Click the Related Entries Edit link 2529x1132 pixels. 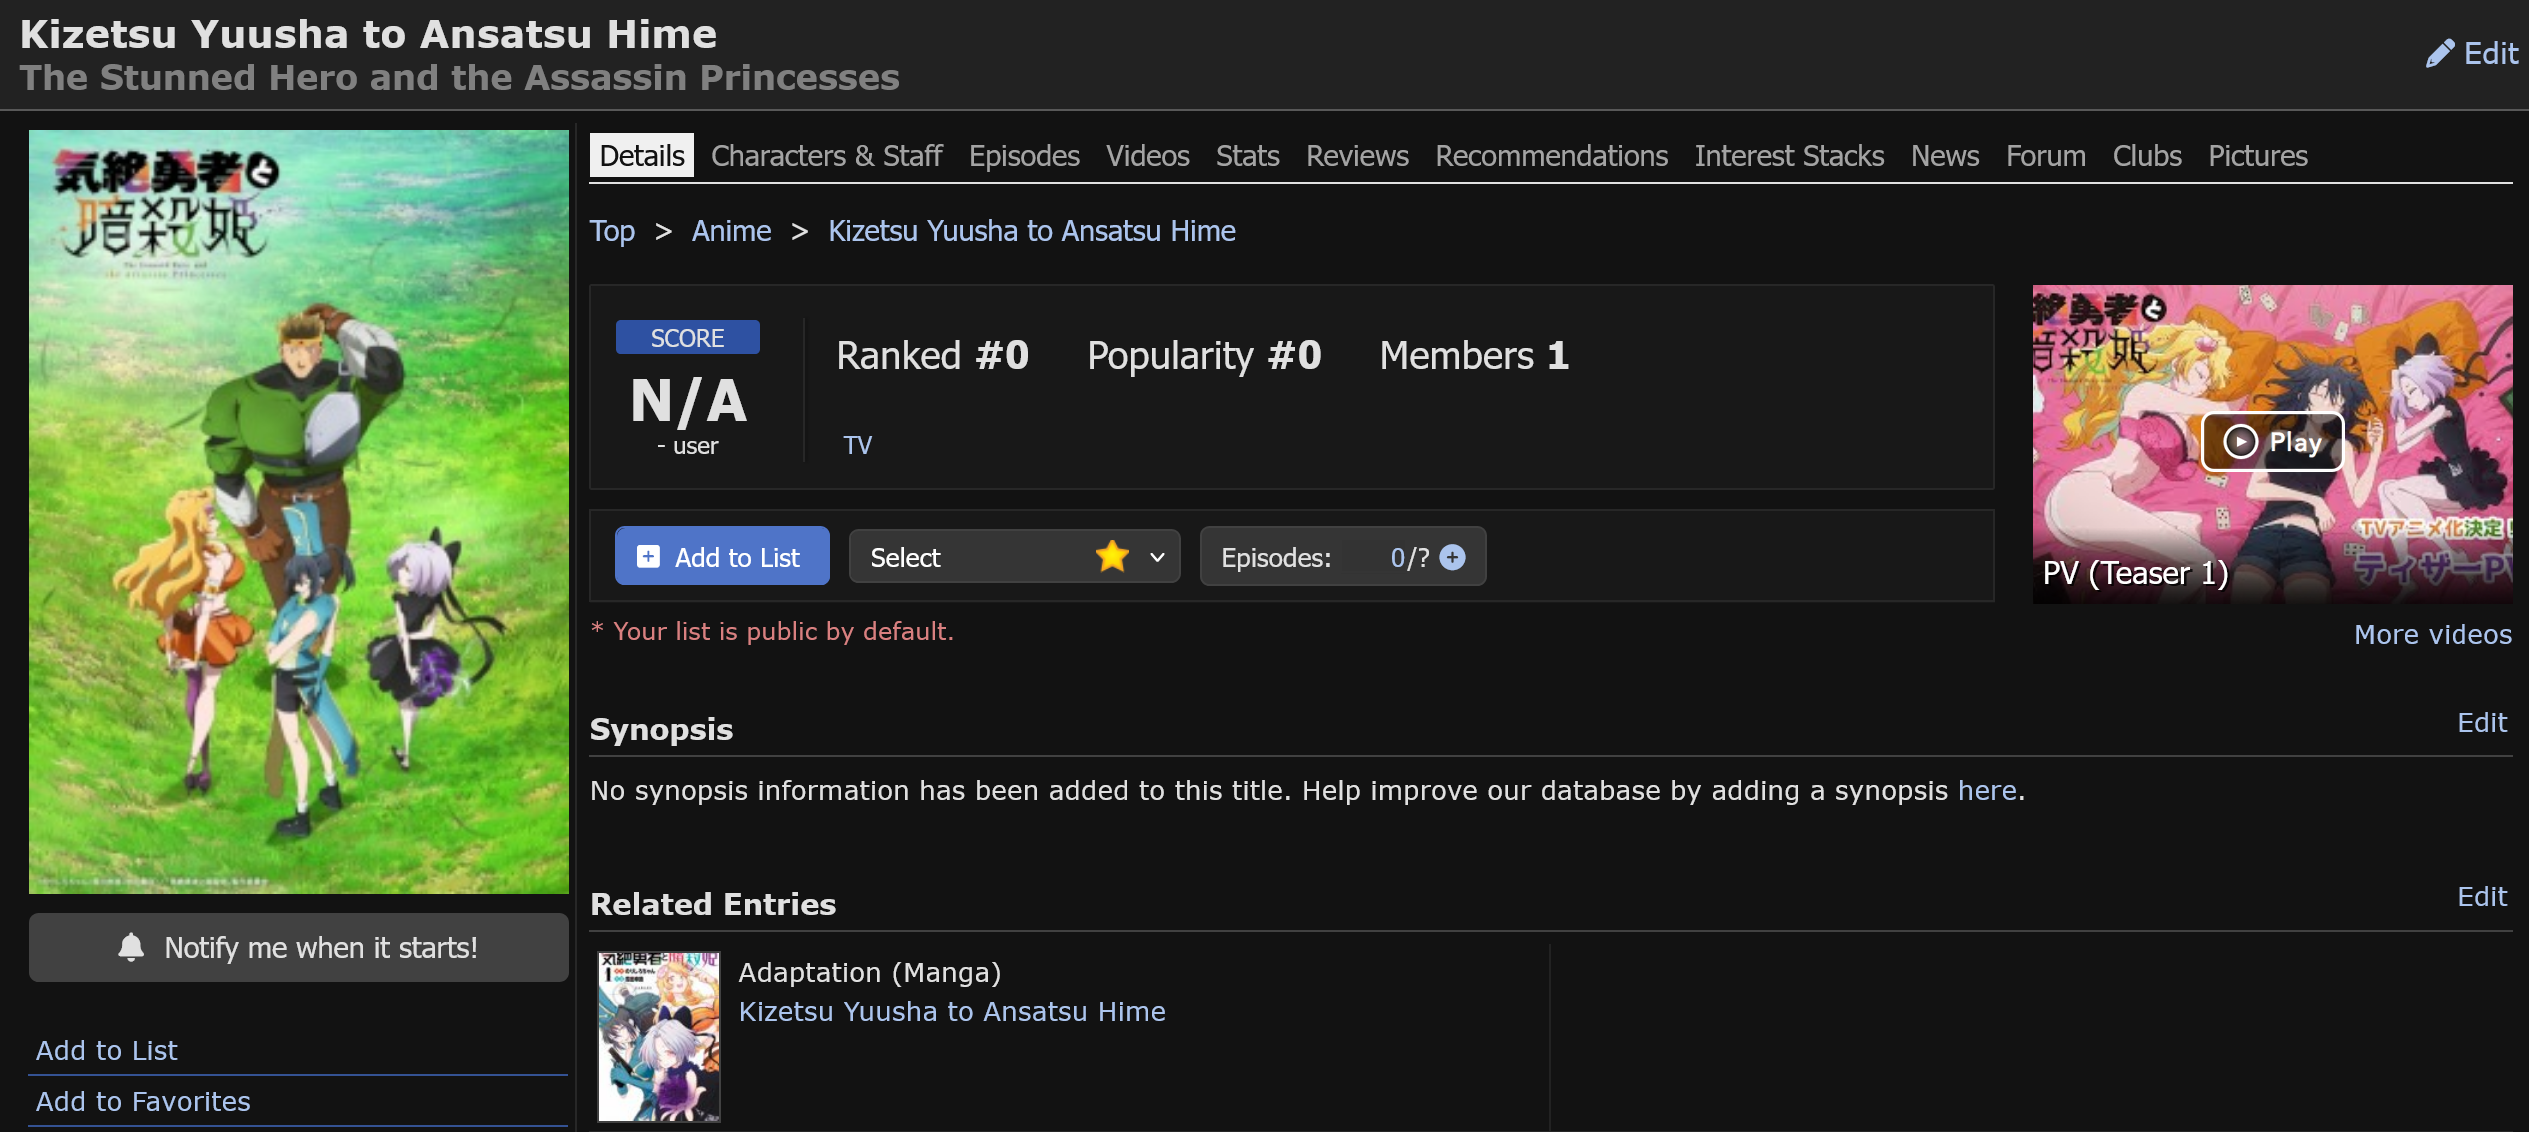(2481, 897)
